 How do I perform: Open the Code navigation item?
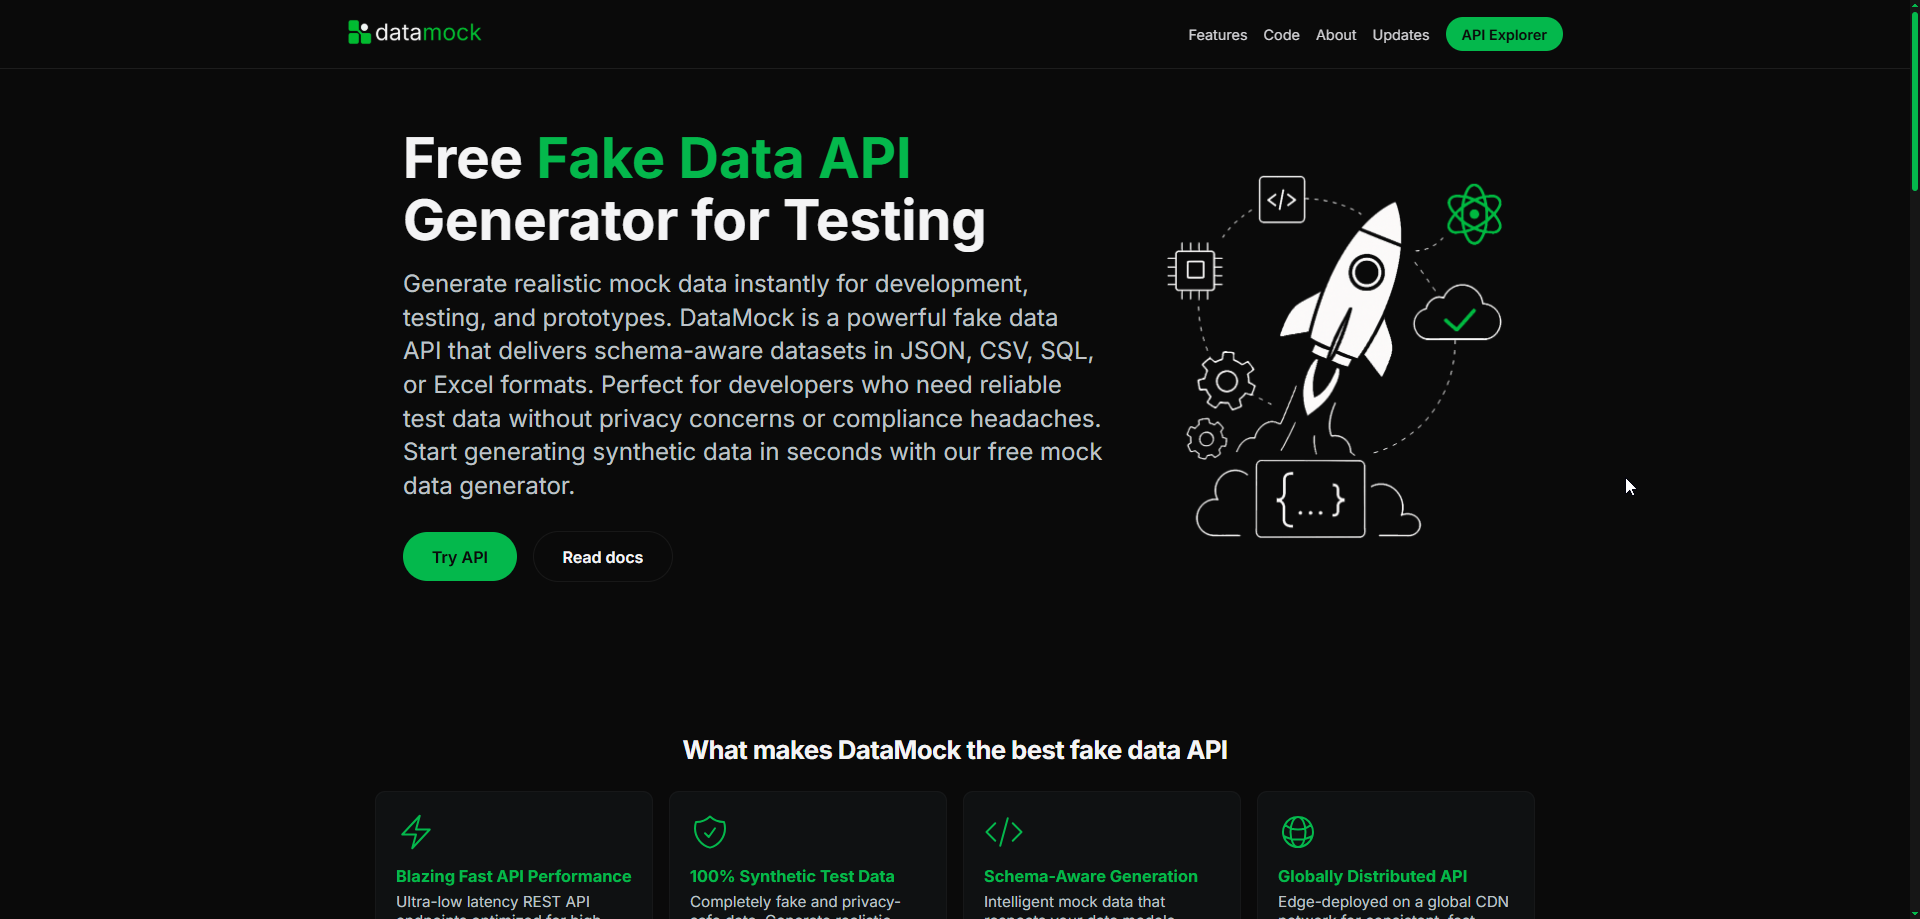coord(1281,34)
